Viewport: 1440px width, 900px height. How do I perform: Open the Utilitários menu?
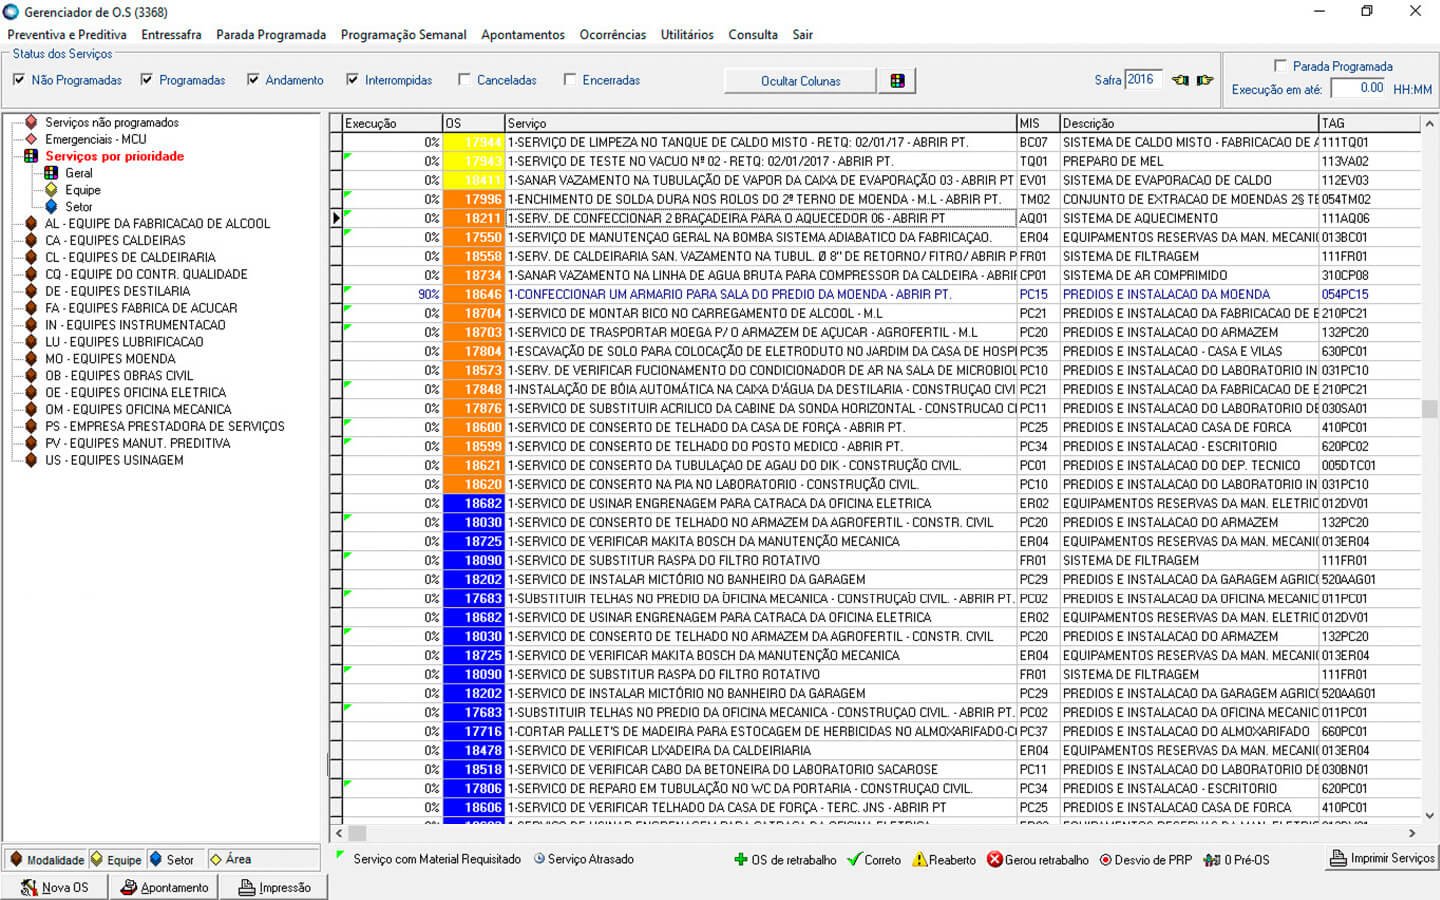tap(687, 34)
